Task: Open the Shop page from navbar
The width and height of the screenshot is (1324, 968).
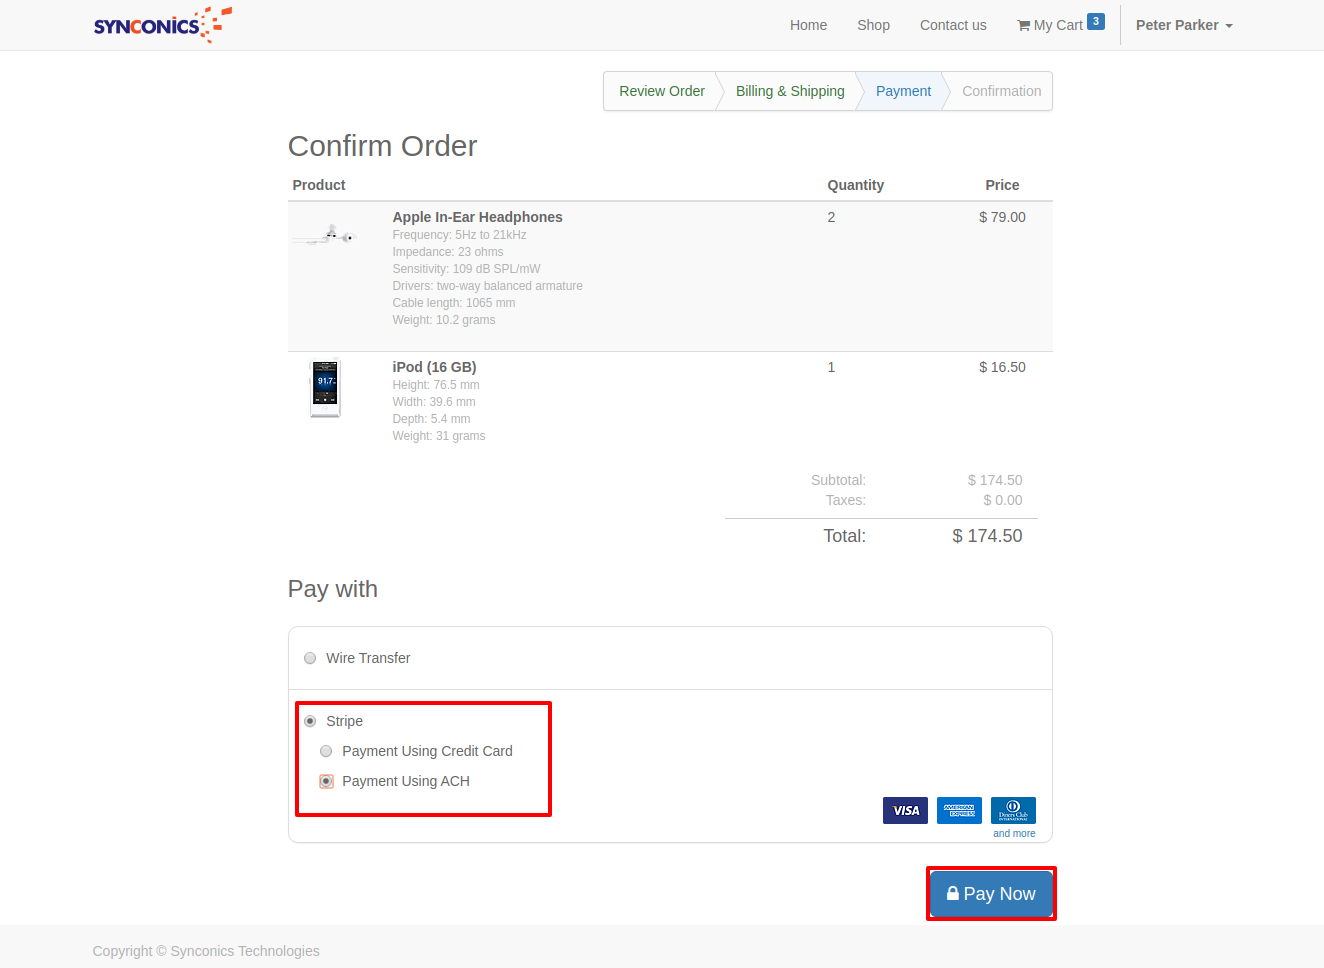Action: 873,25
